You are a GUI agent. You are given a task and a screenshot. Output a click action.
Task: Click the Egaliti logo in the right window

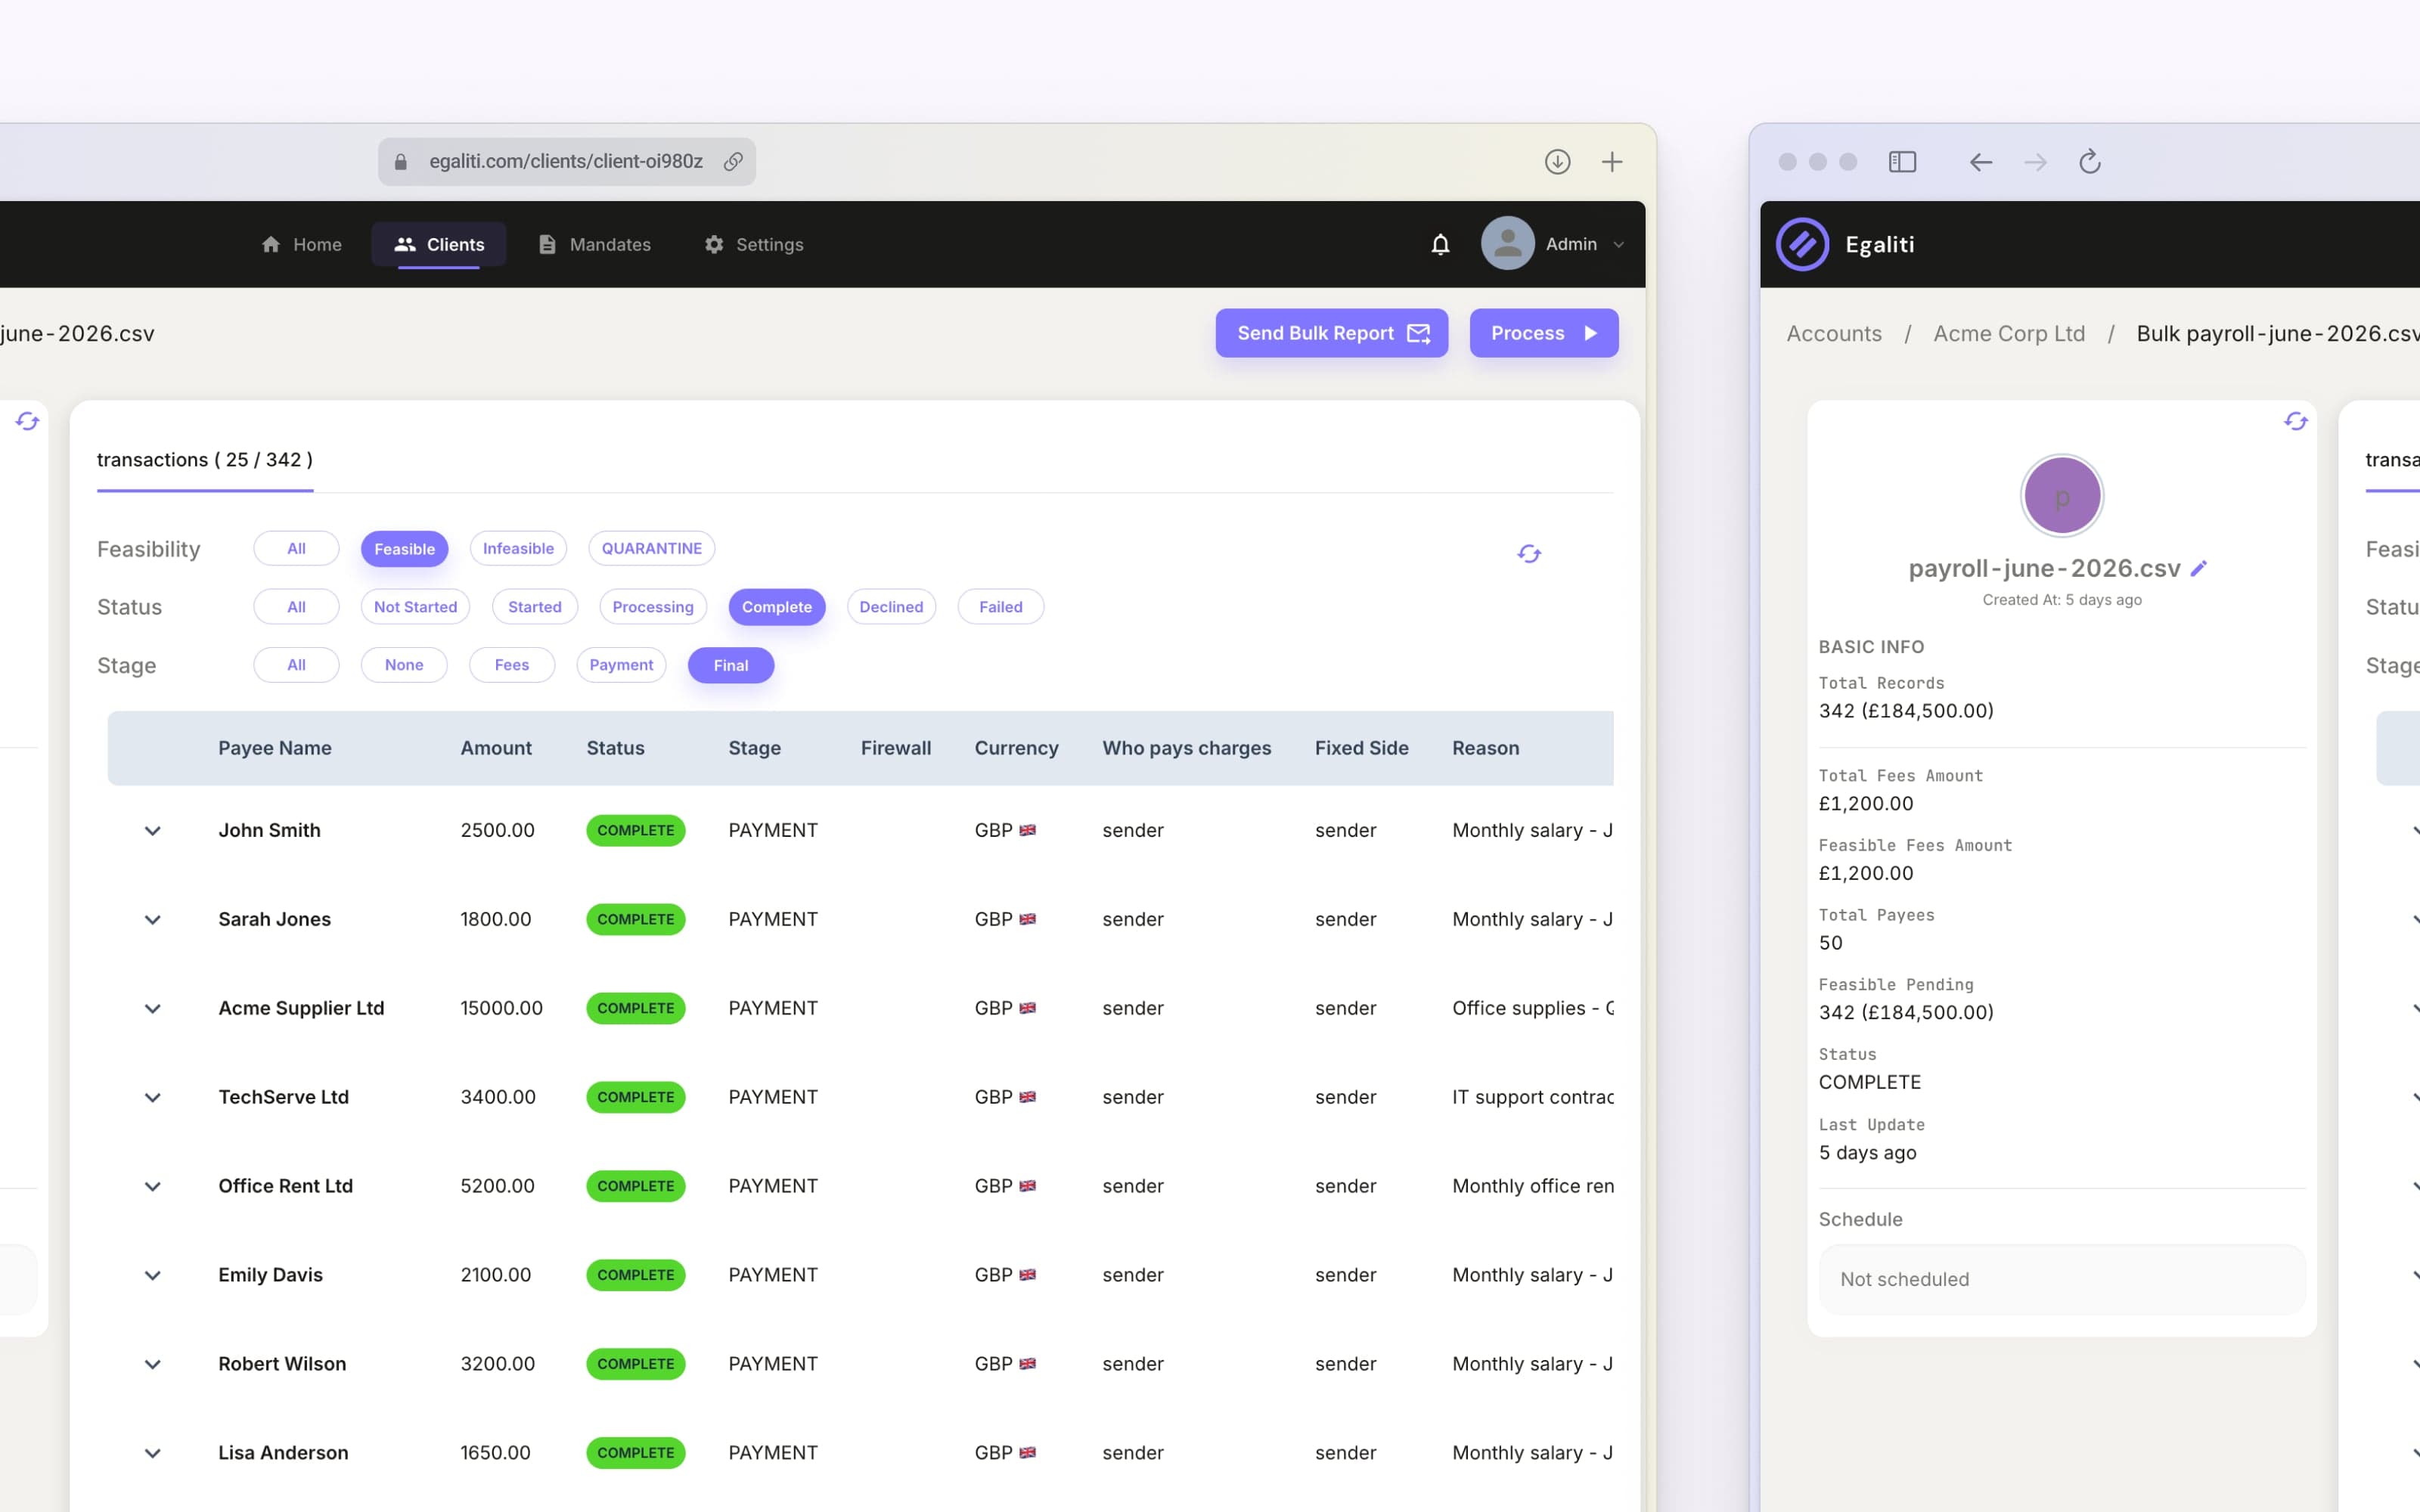click(x=1802, y=245)
